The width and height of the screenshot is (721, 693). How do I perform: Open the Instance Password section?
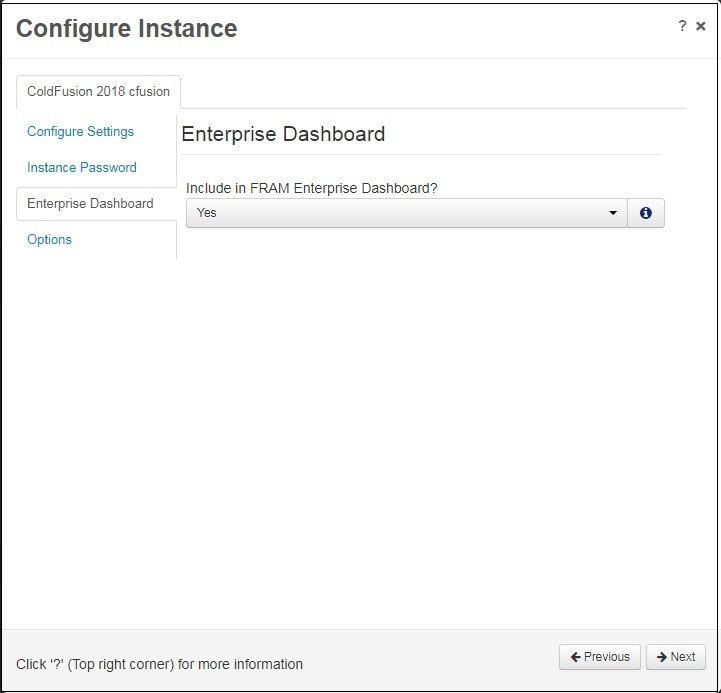point(82,167)
